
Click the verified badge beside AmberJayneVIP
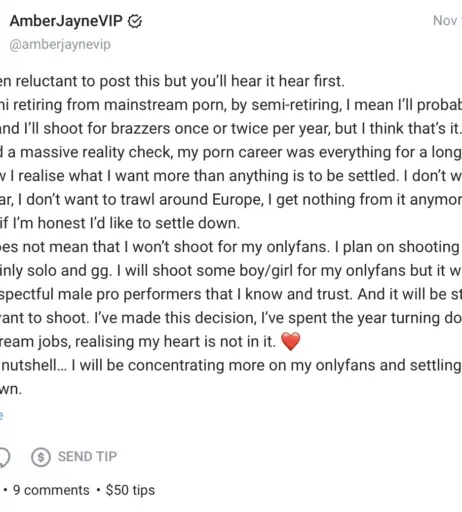135,21
